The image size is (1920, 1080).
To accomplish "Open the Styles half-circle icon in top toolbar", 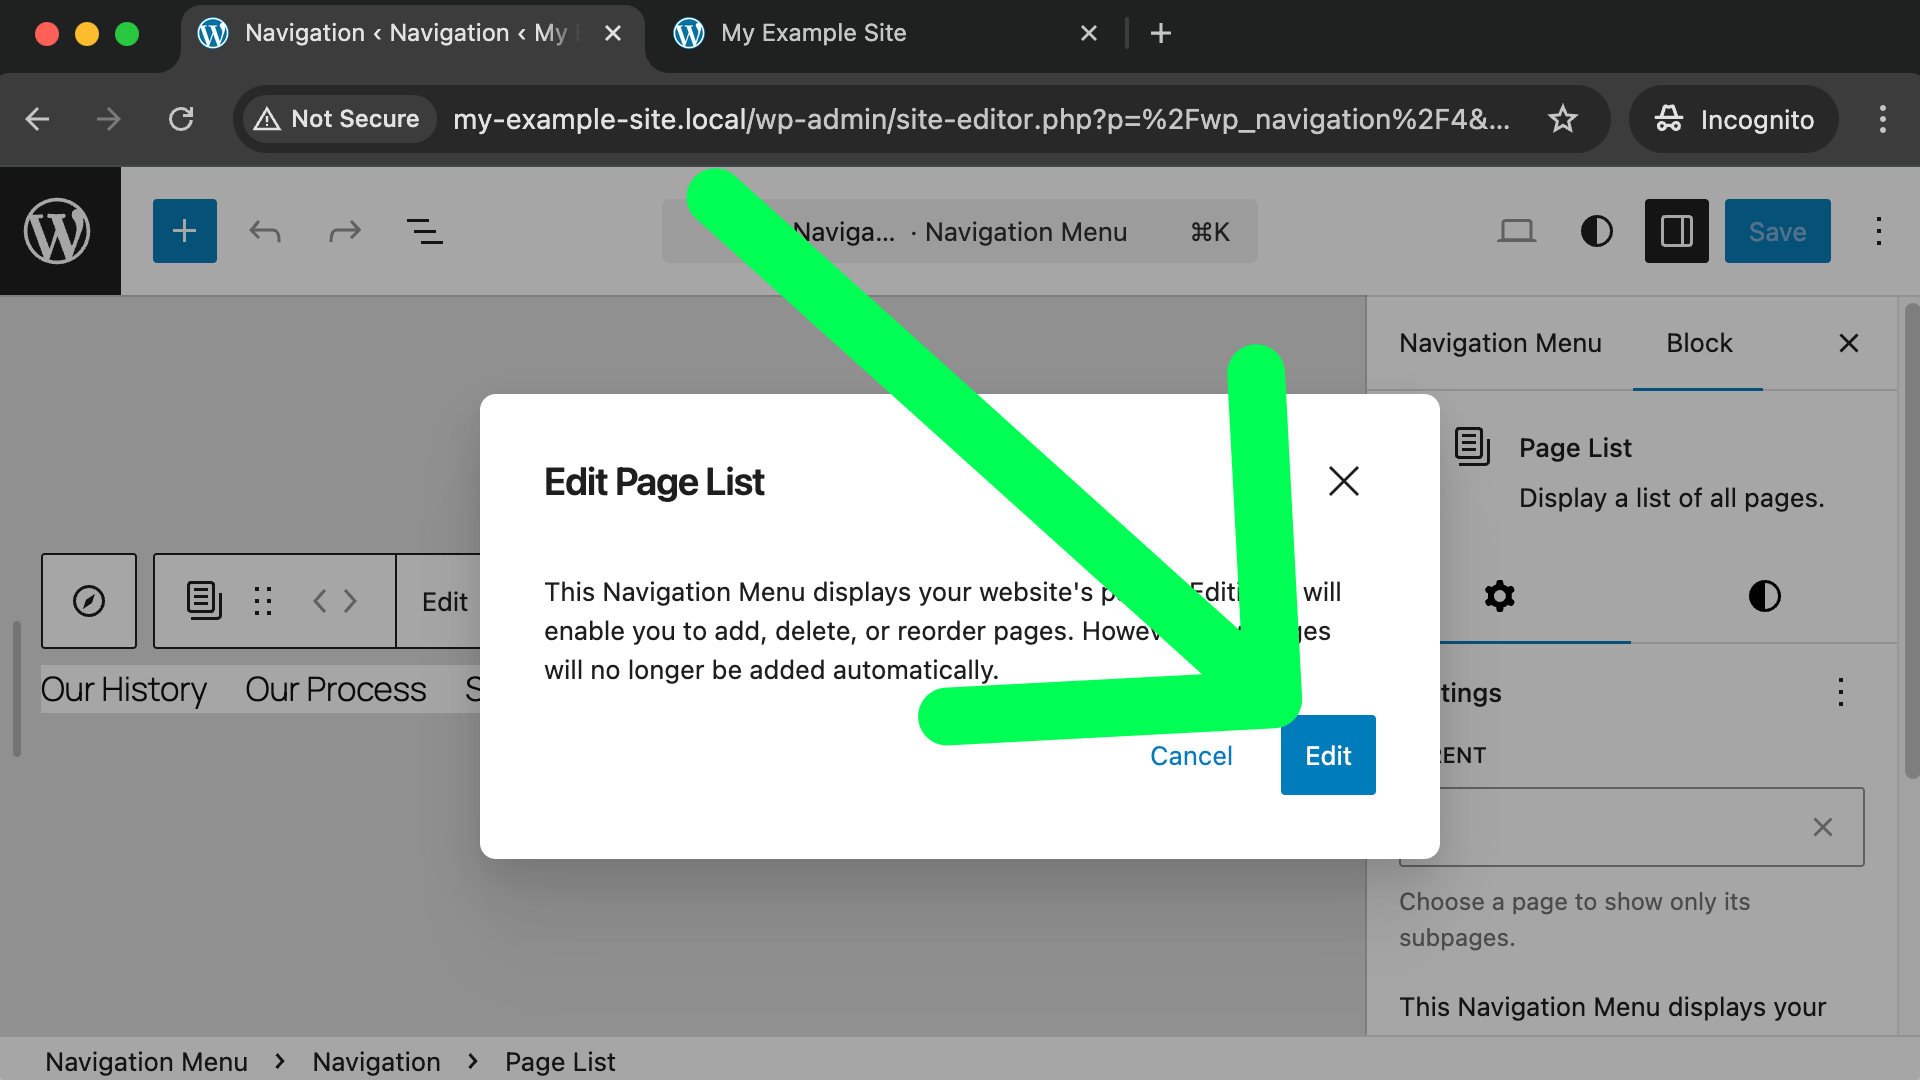I will pyautogui.click(x=1596, y=231).
